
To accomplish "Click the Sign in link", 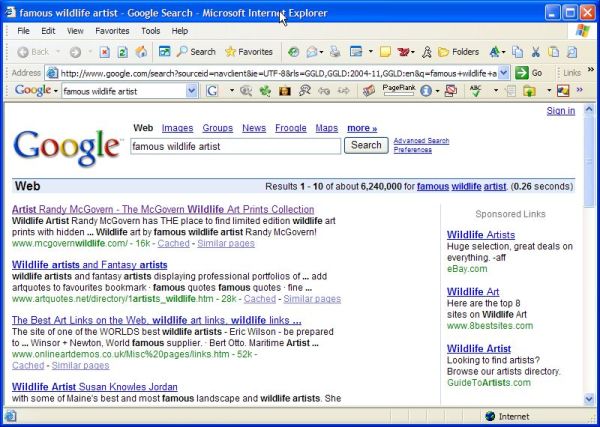I will (x=561, y=111).
